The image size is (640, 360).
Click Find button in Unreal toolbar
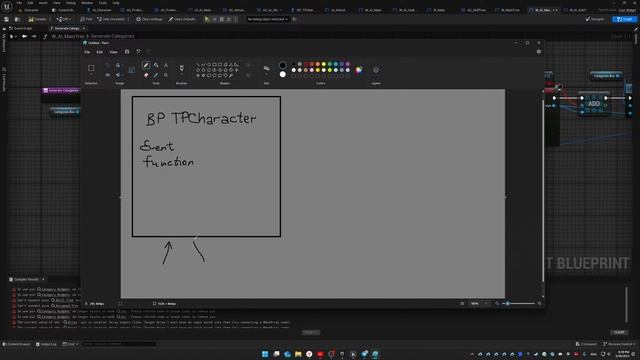tap(86, 19)
